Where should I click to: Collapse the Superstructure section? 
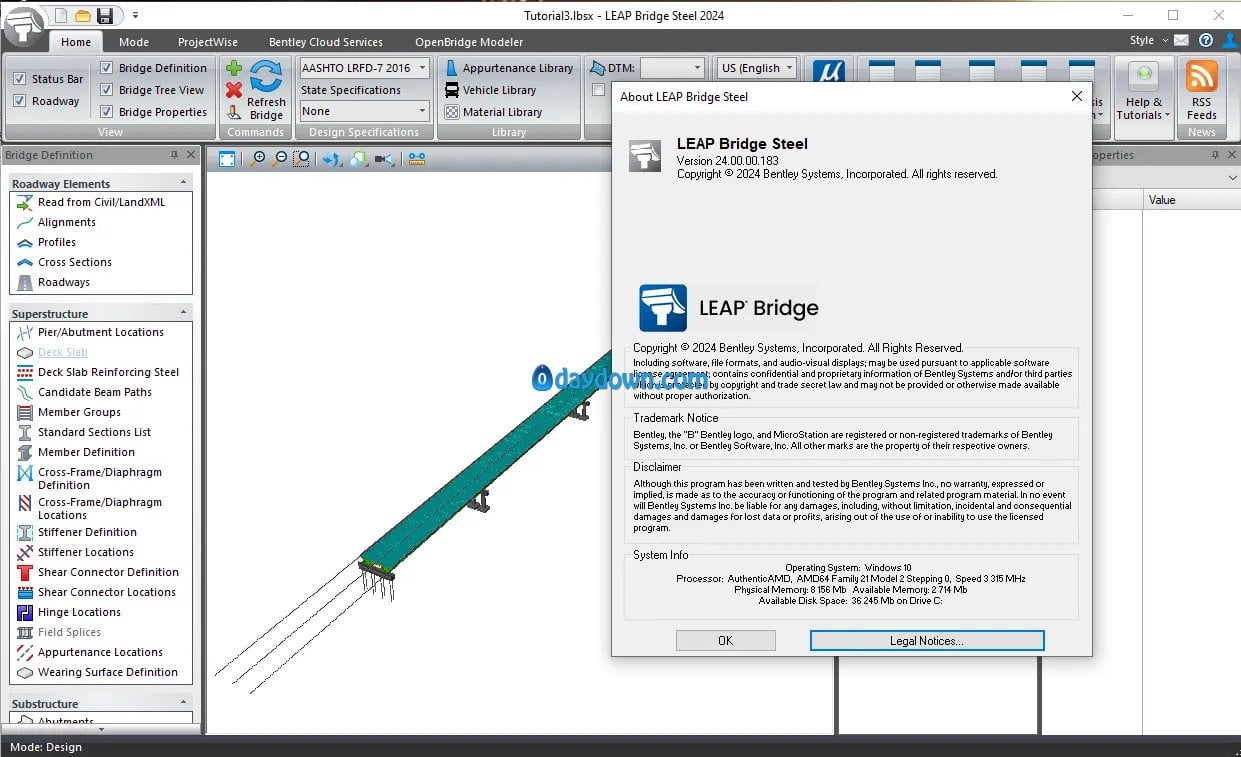pos(183,313)
